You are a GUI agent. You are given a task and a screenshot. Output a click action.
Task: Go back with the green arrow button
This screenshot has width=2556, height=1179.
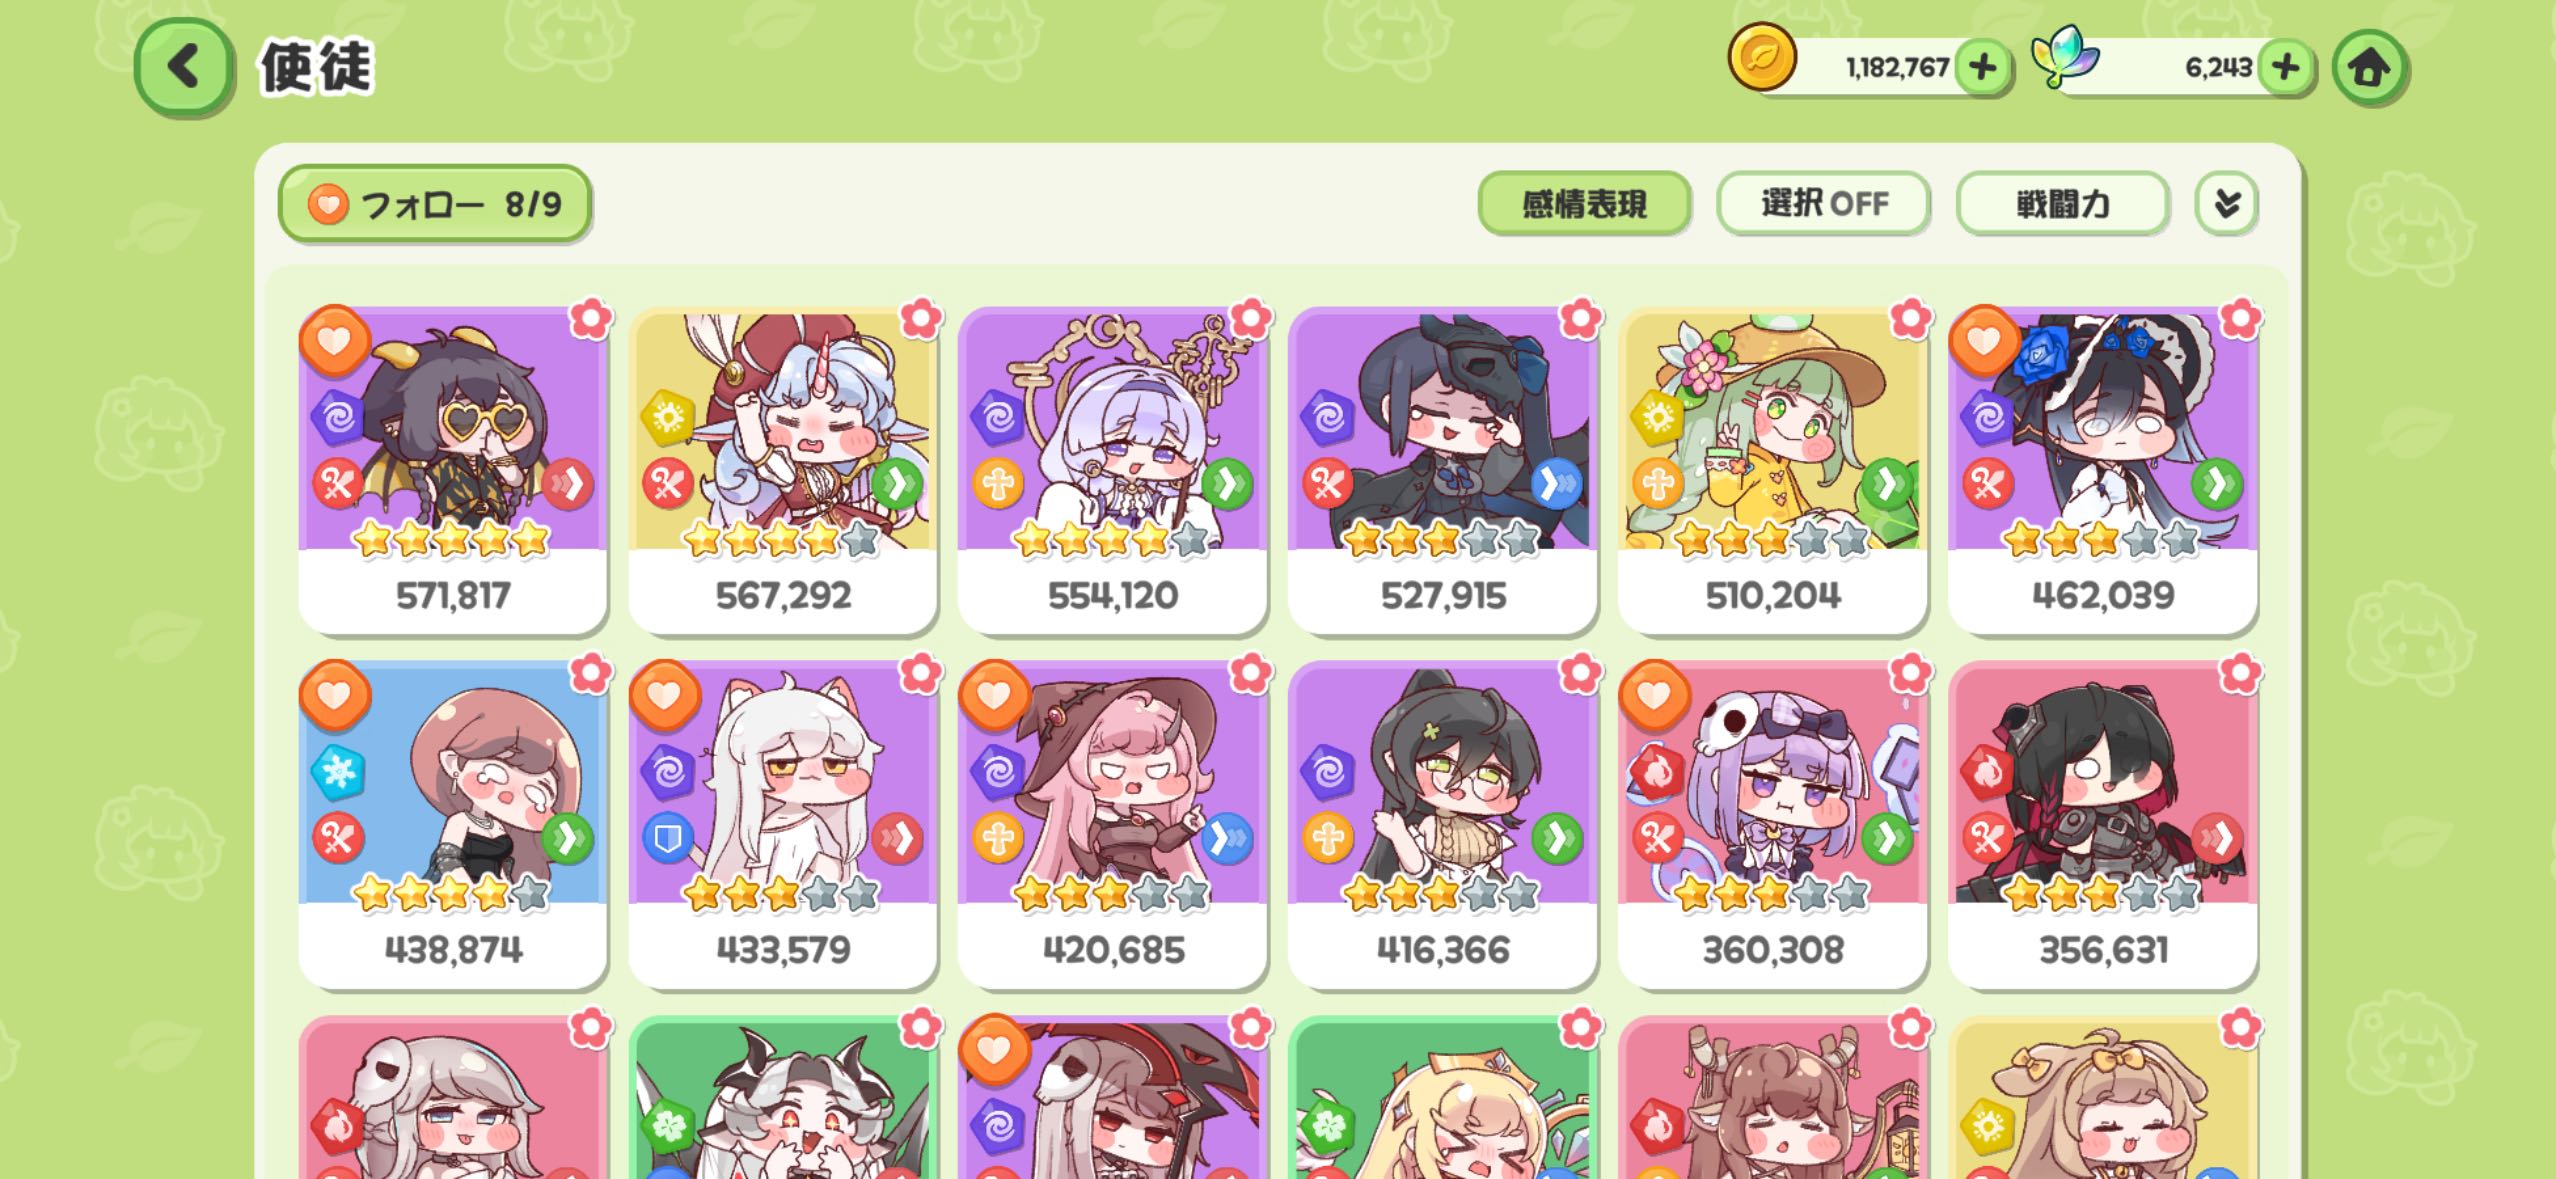(184, 67)
